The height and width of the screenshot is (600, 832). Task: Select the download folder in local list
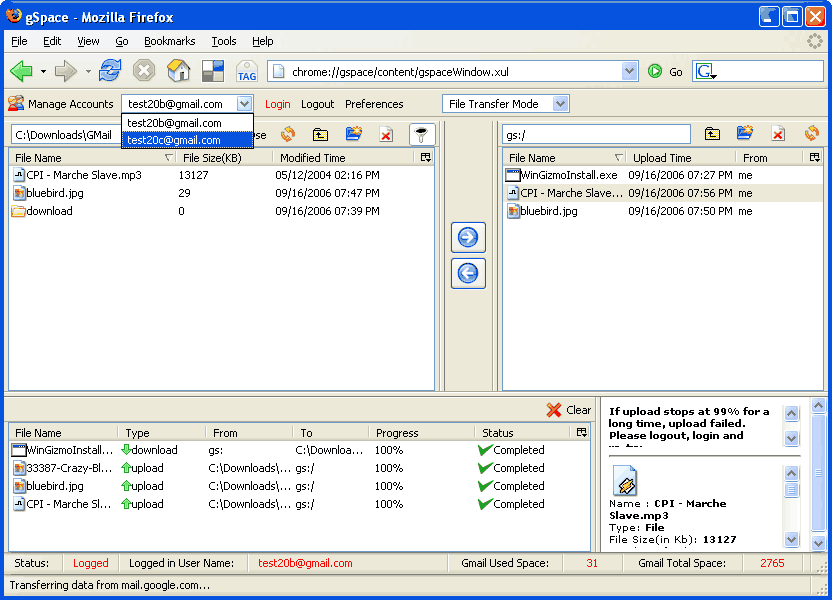pyautogui.click(x=221, y=211)
